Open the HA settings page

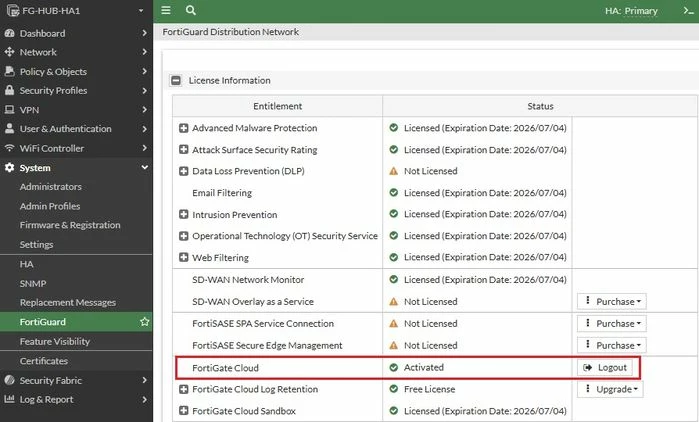(26, 264)
